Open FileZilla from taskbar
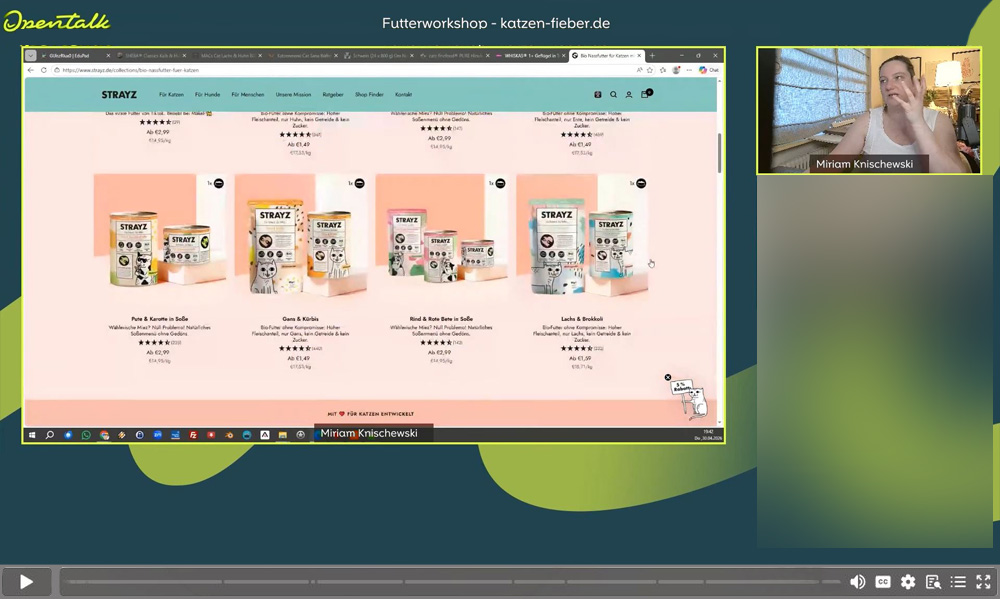 pyautogui.click(x=193, y=435)
